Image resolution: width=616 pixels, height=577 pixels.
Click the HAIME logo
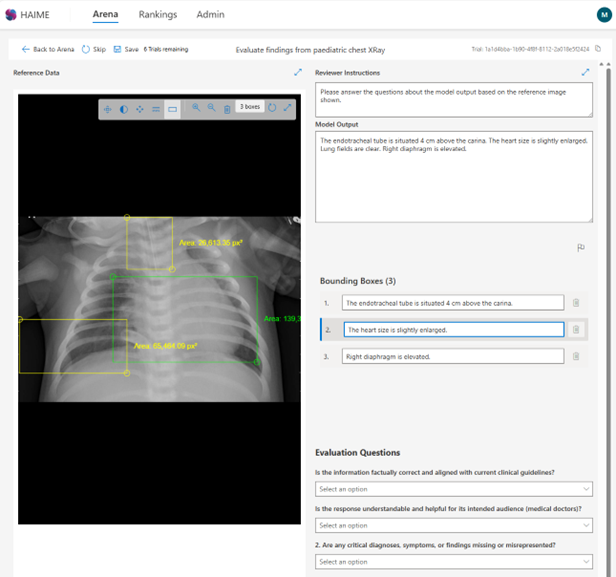coord(27,15)
